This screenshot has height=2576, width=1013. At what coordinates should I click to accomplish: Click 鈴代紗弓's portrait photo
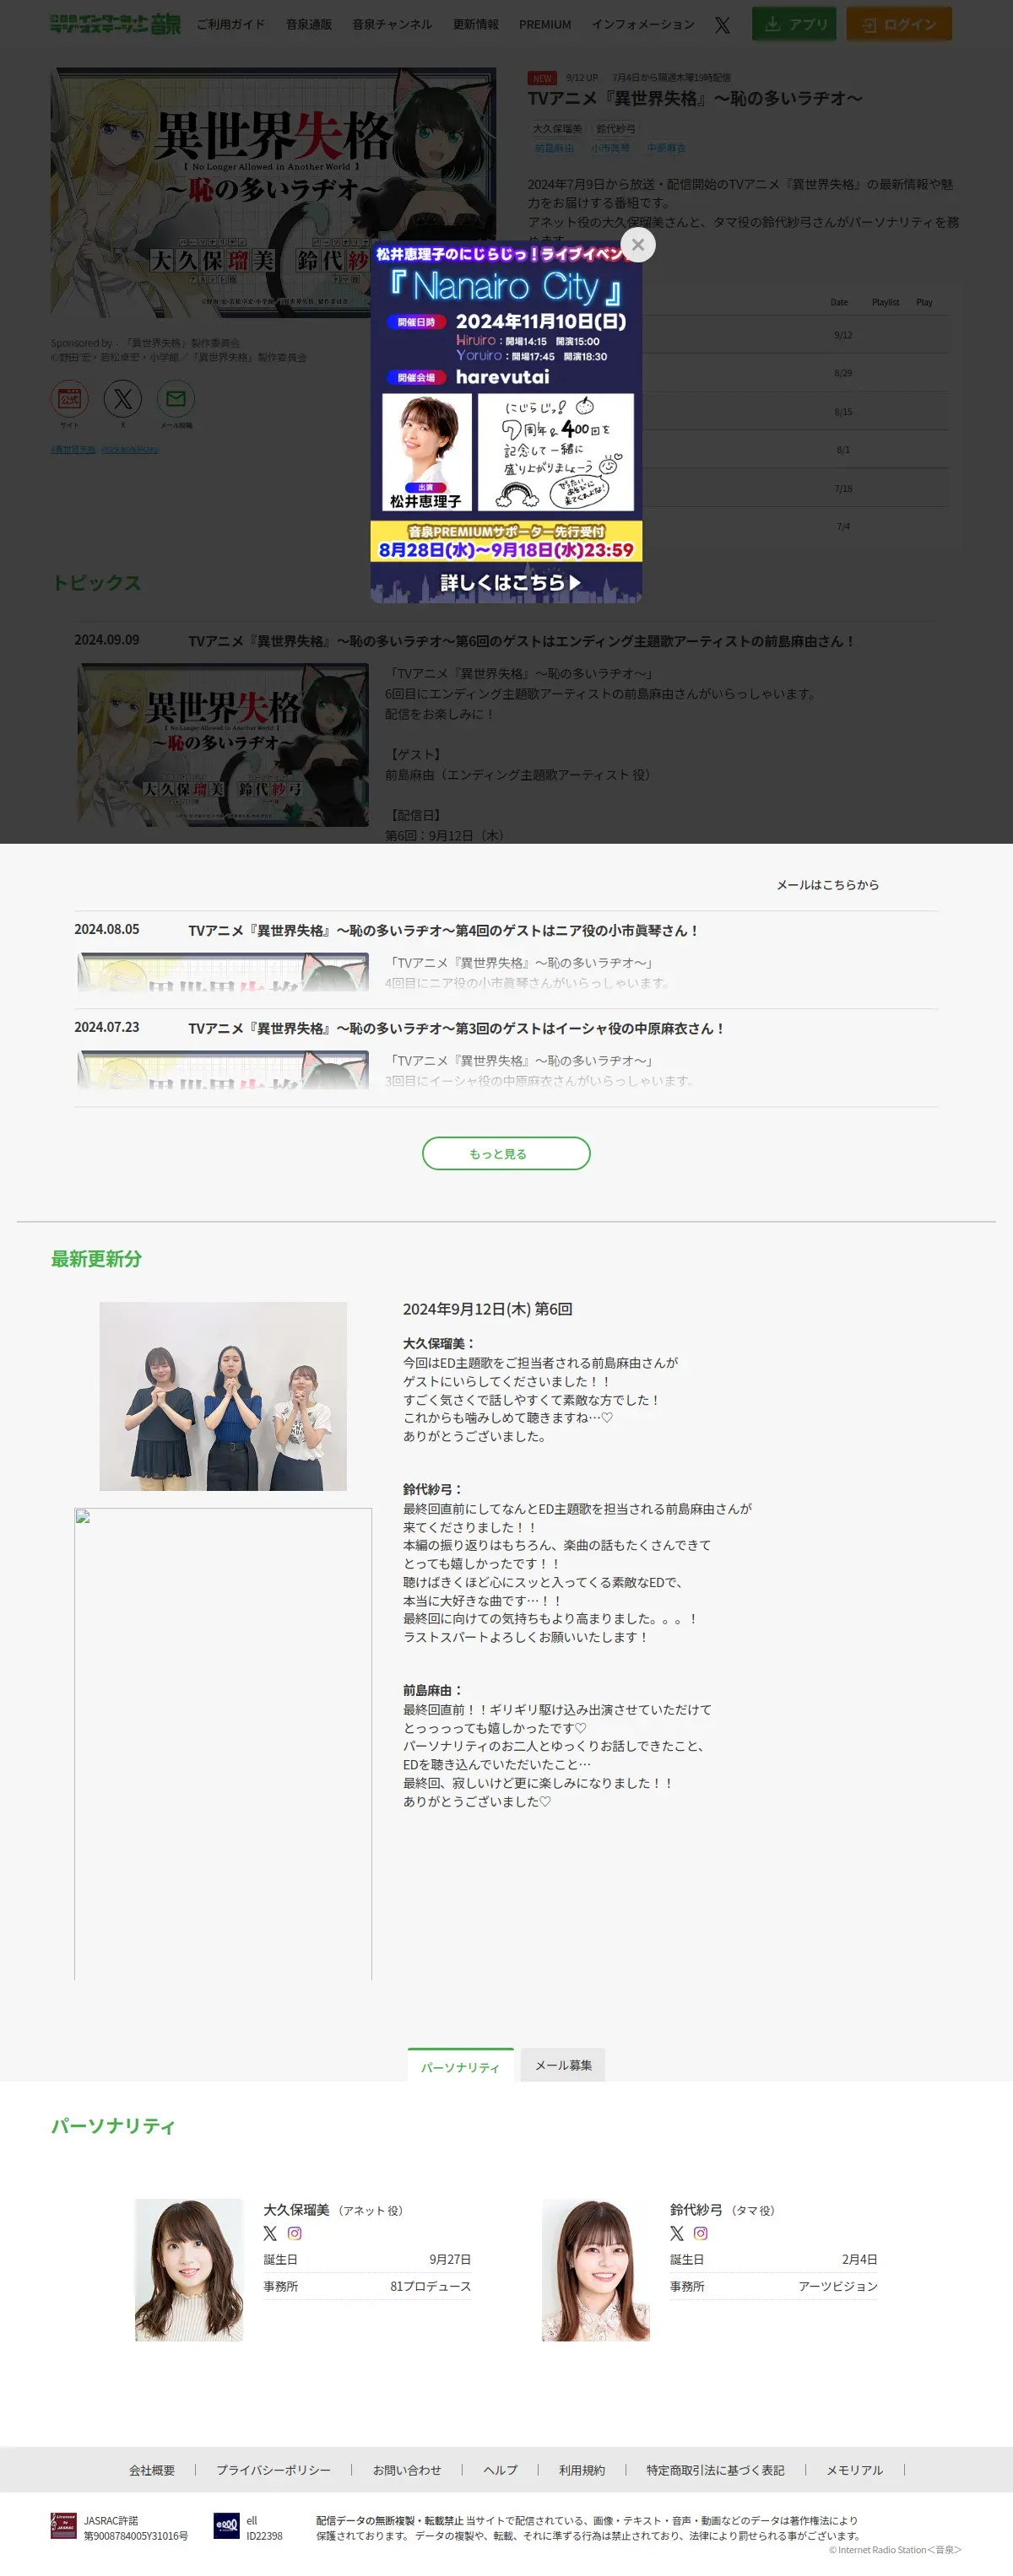(x=596, y=2269)
